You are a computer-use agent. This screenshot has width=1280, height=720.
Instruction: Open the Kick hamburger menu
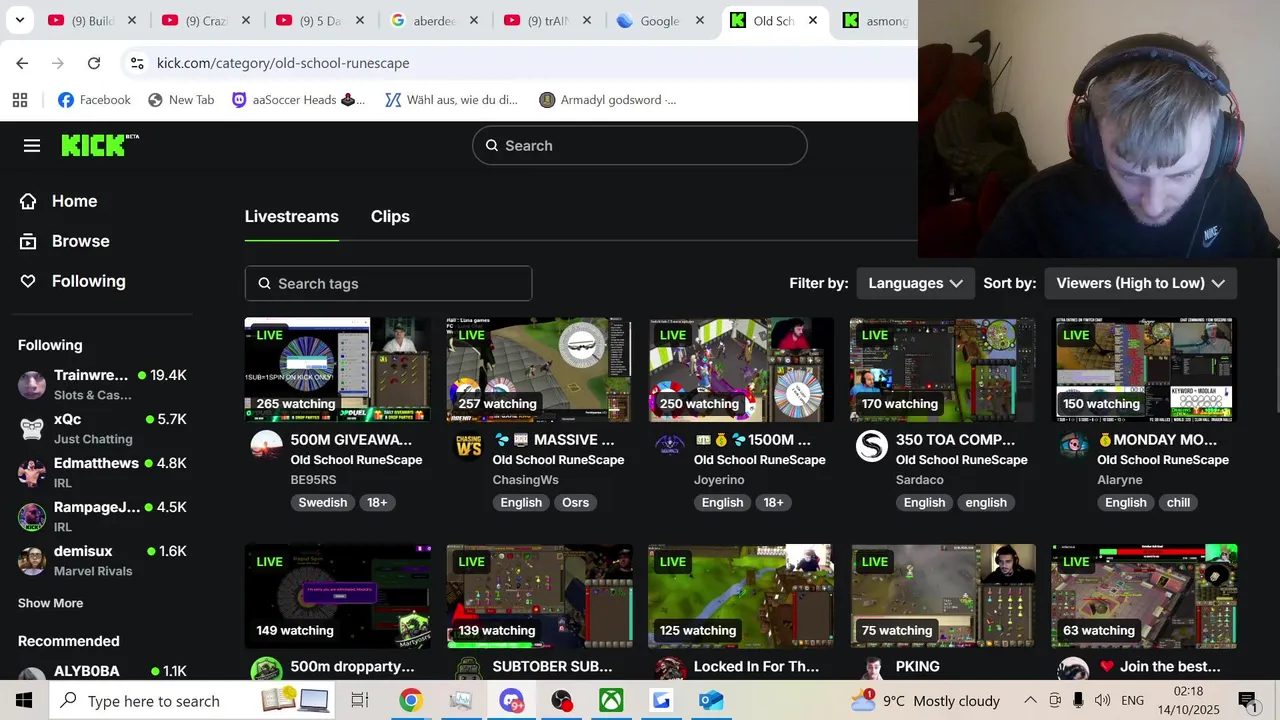pos(32,146)
